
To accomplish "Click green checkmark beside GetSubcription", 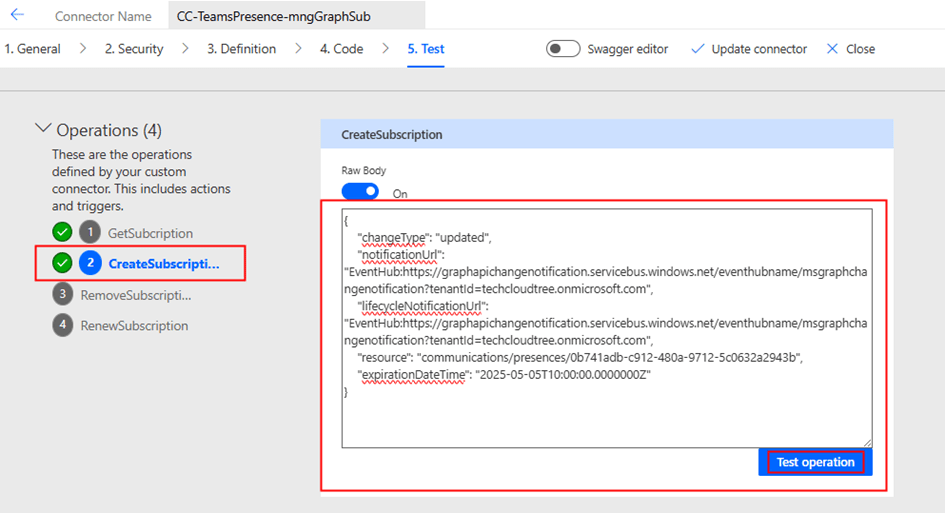I will coord(62,233).
